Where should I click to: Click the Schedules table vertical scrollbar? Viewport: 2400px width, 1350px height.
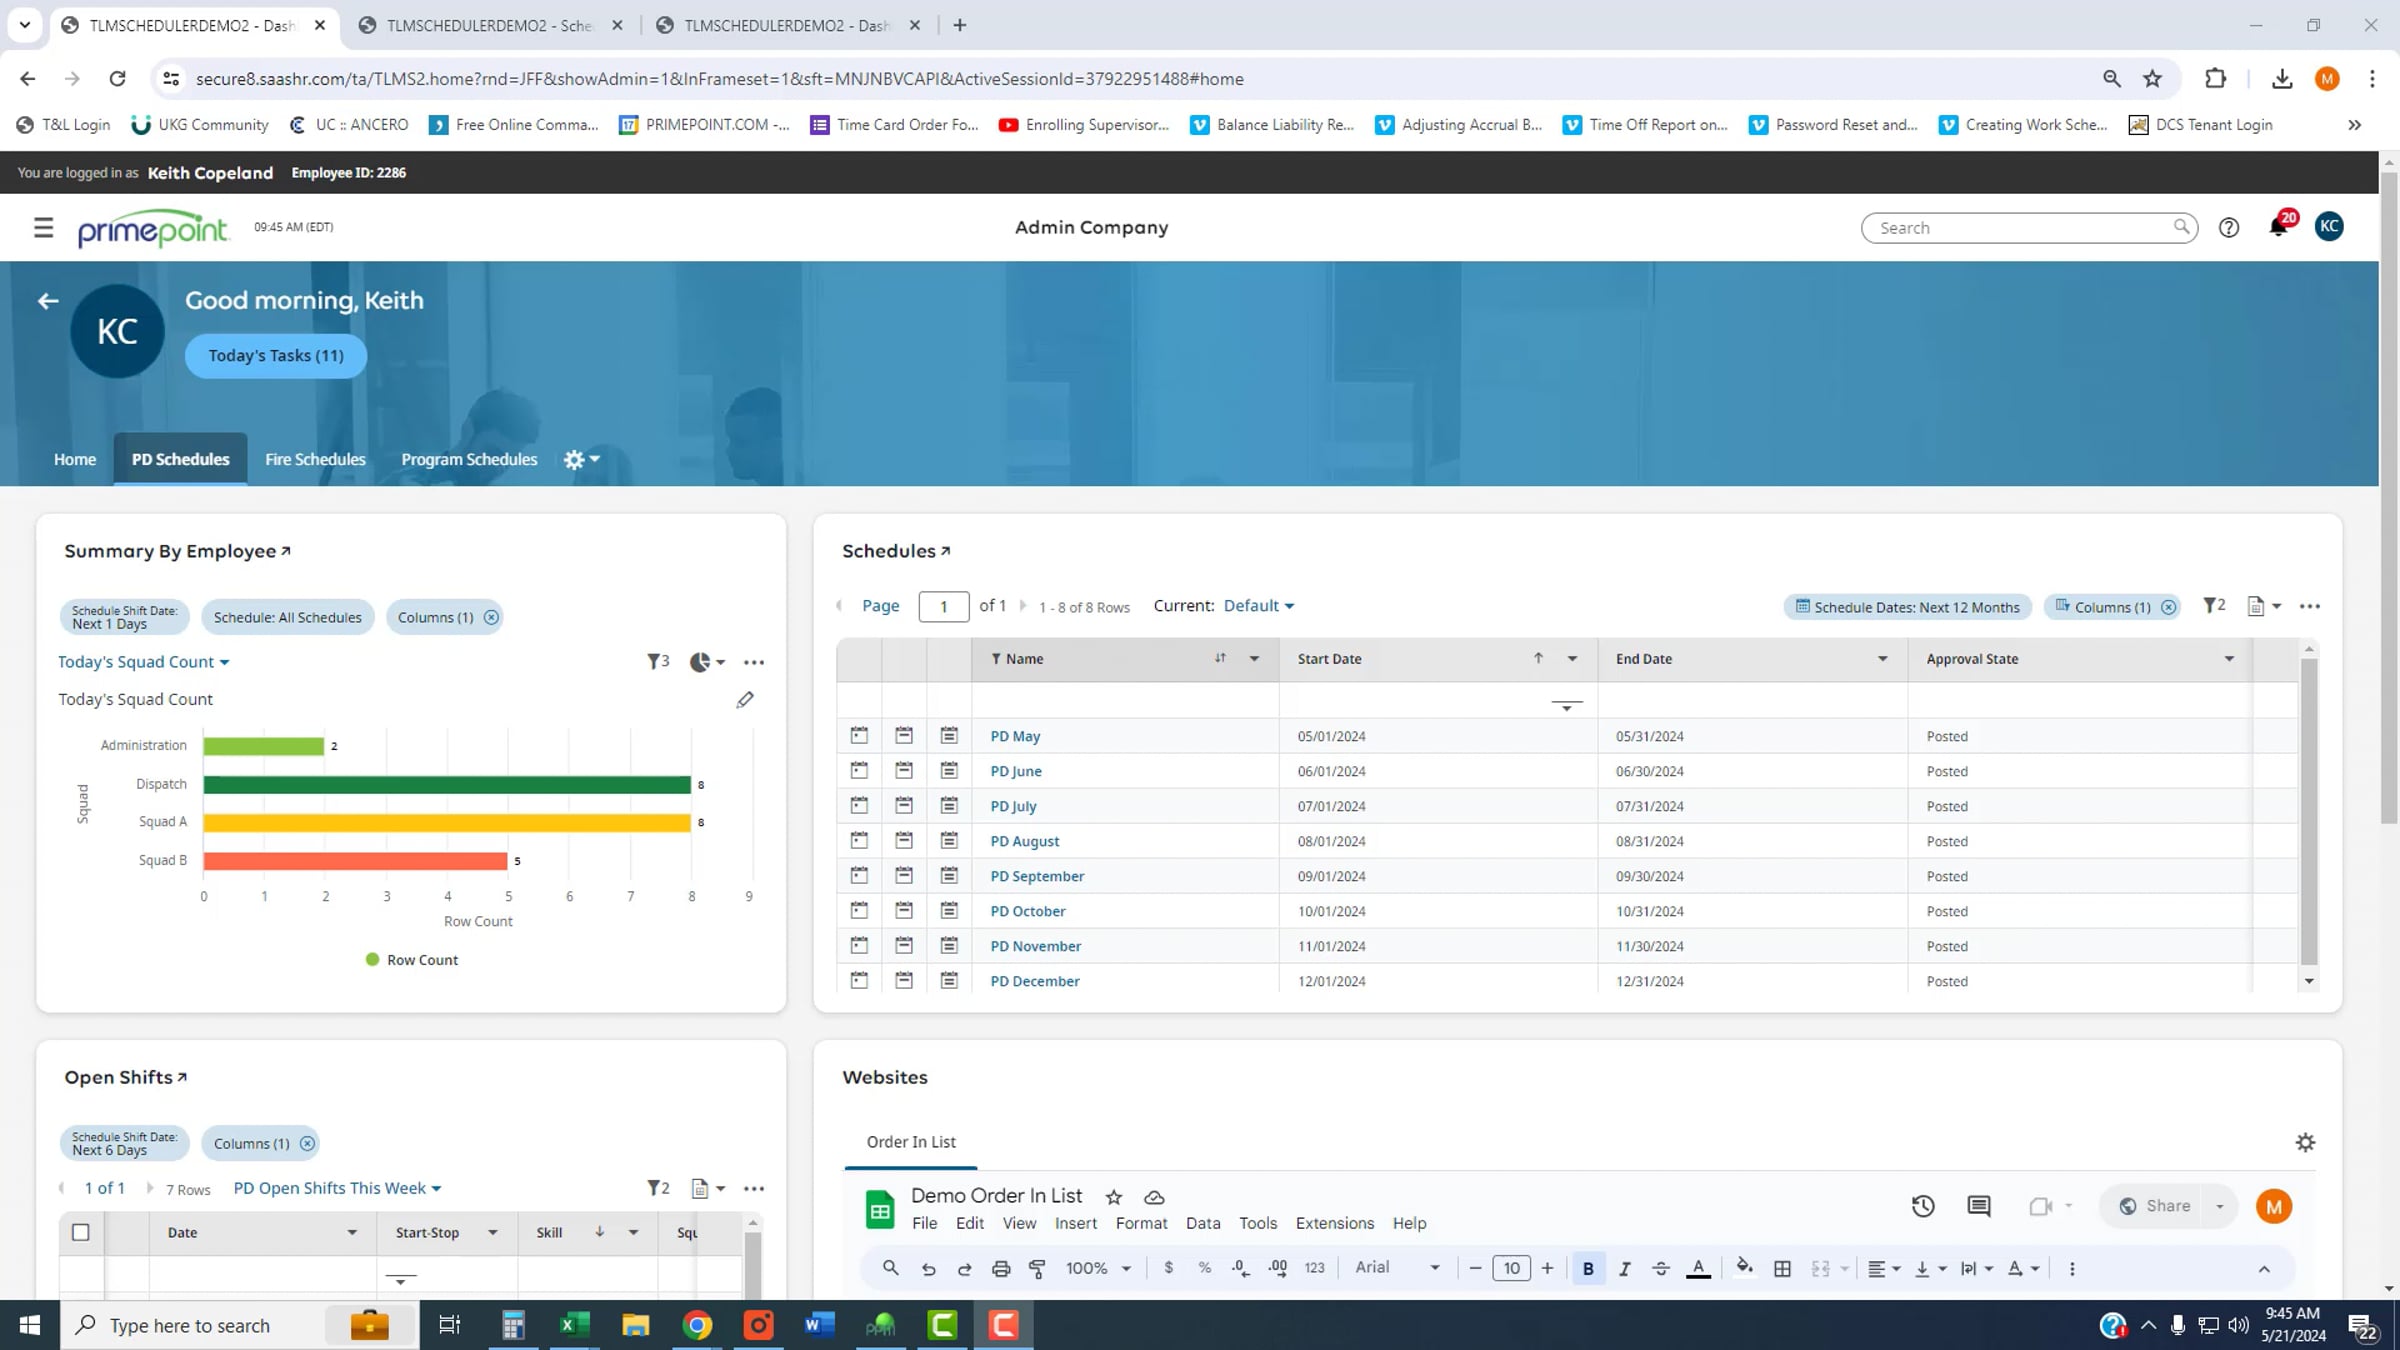[x=2309, y=810]
